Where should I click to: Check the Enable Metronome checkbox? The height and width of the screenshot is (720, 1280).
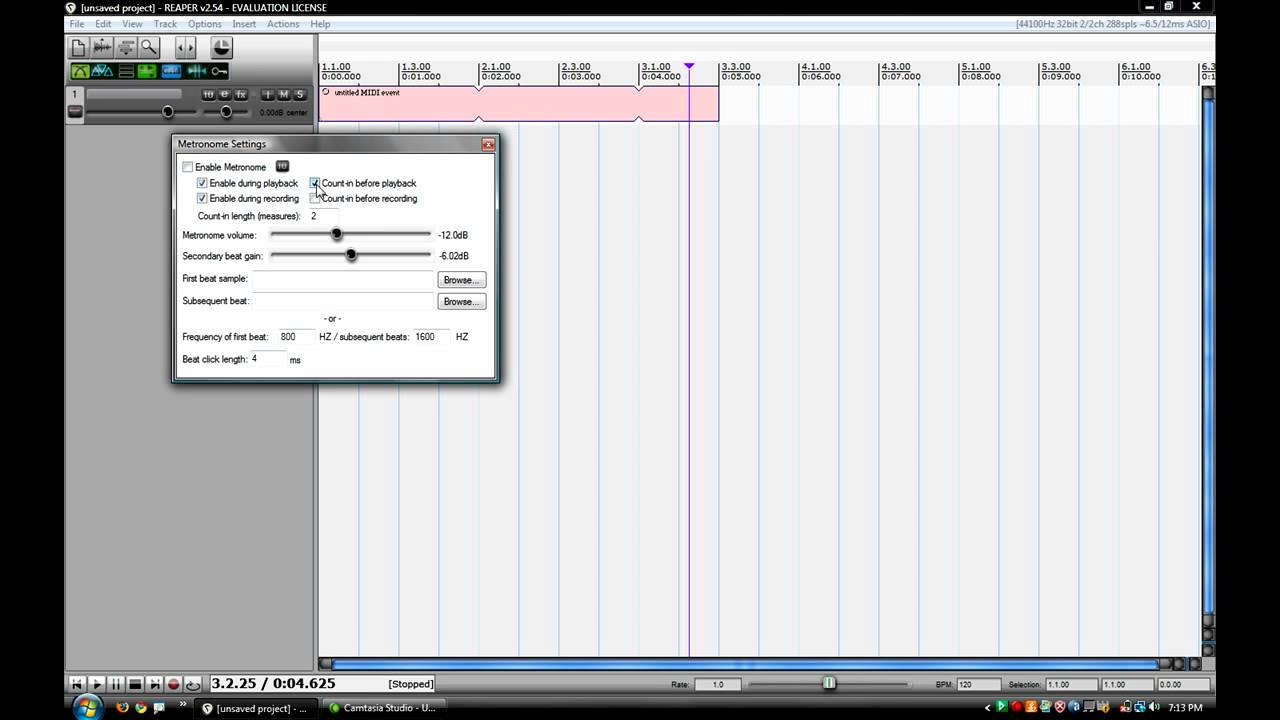pos(188,167)
